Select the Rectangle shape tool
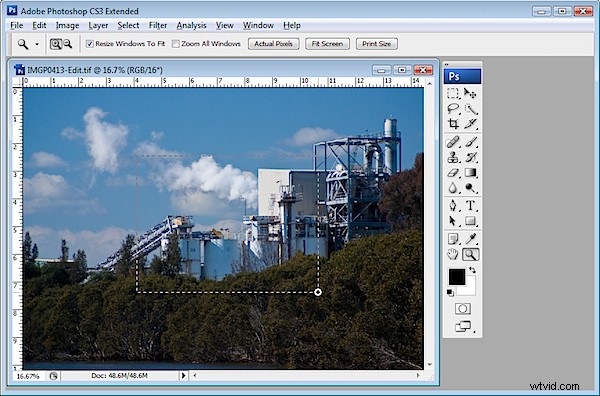600x396 pixels. [x=470, y=221]
